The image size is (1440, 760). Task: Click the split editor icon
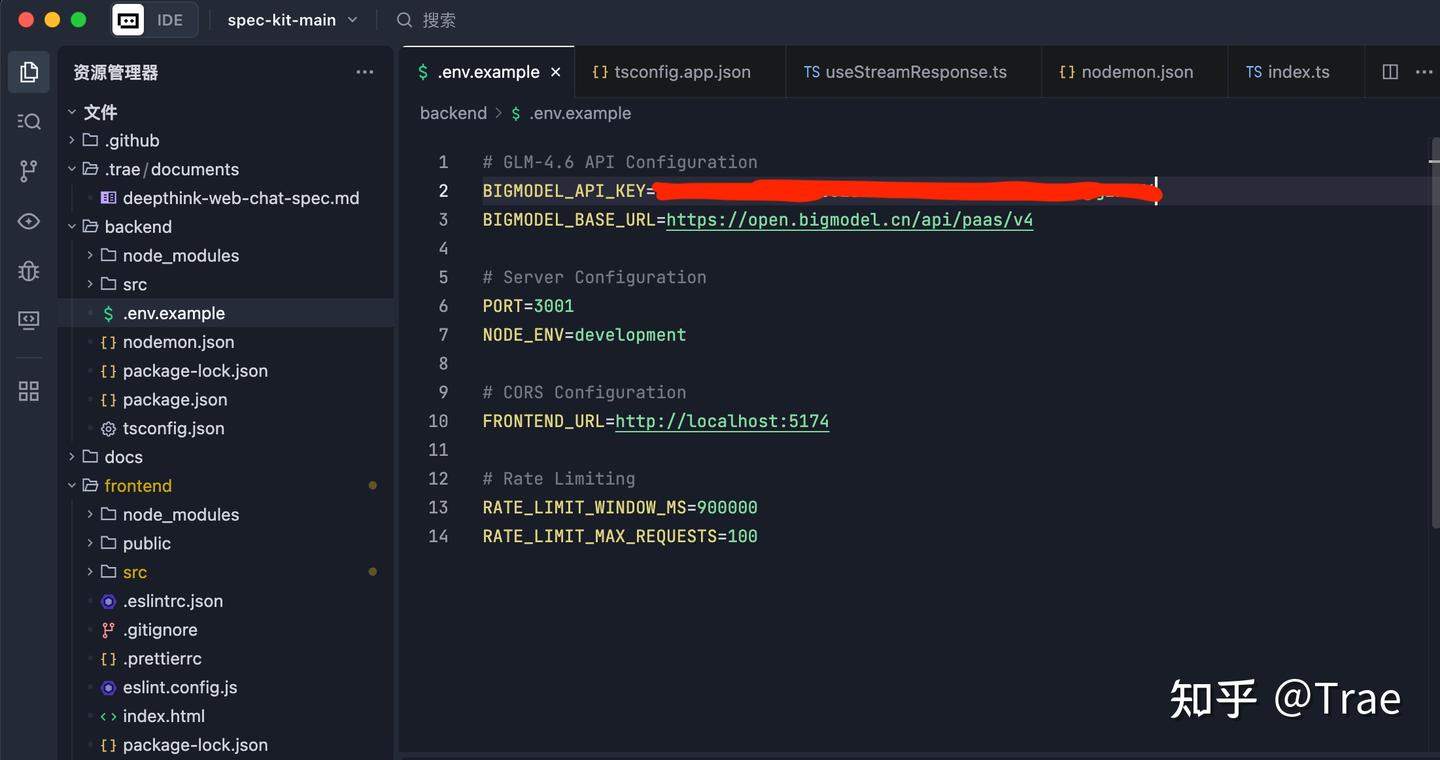coord(1390,72)
